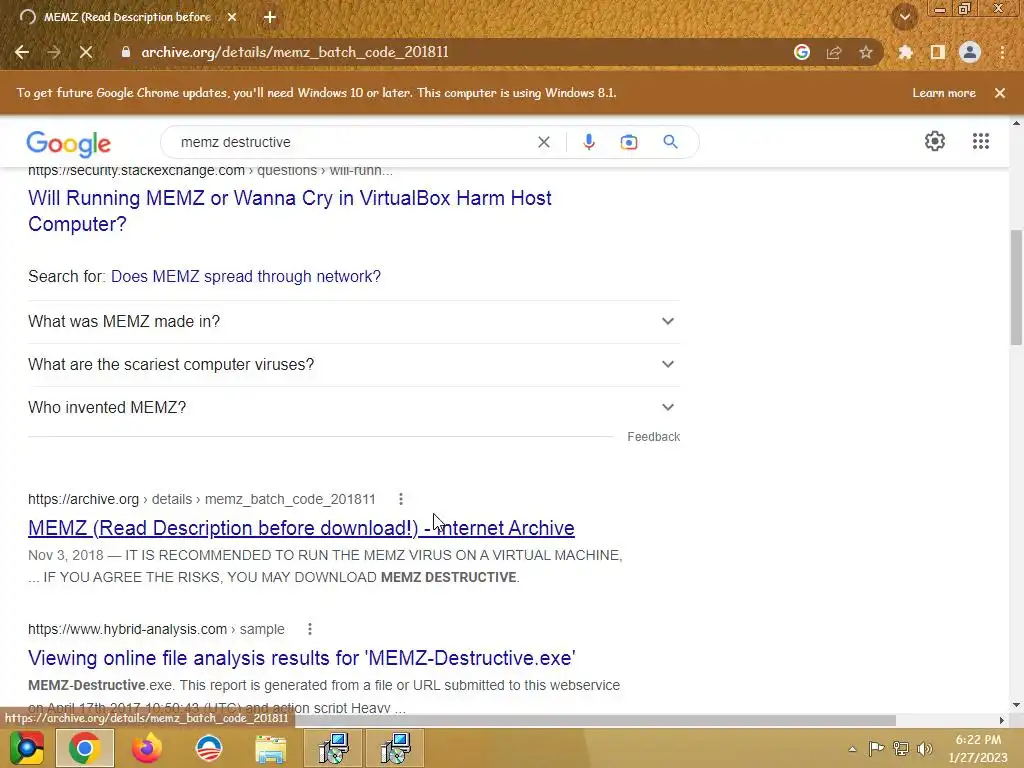The width and height of the screenshot is (1024, 768).
Task: Open the Action Center flag icon
Action: coord(876,749)
